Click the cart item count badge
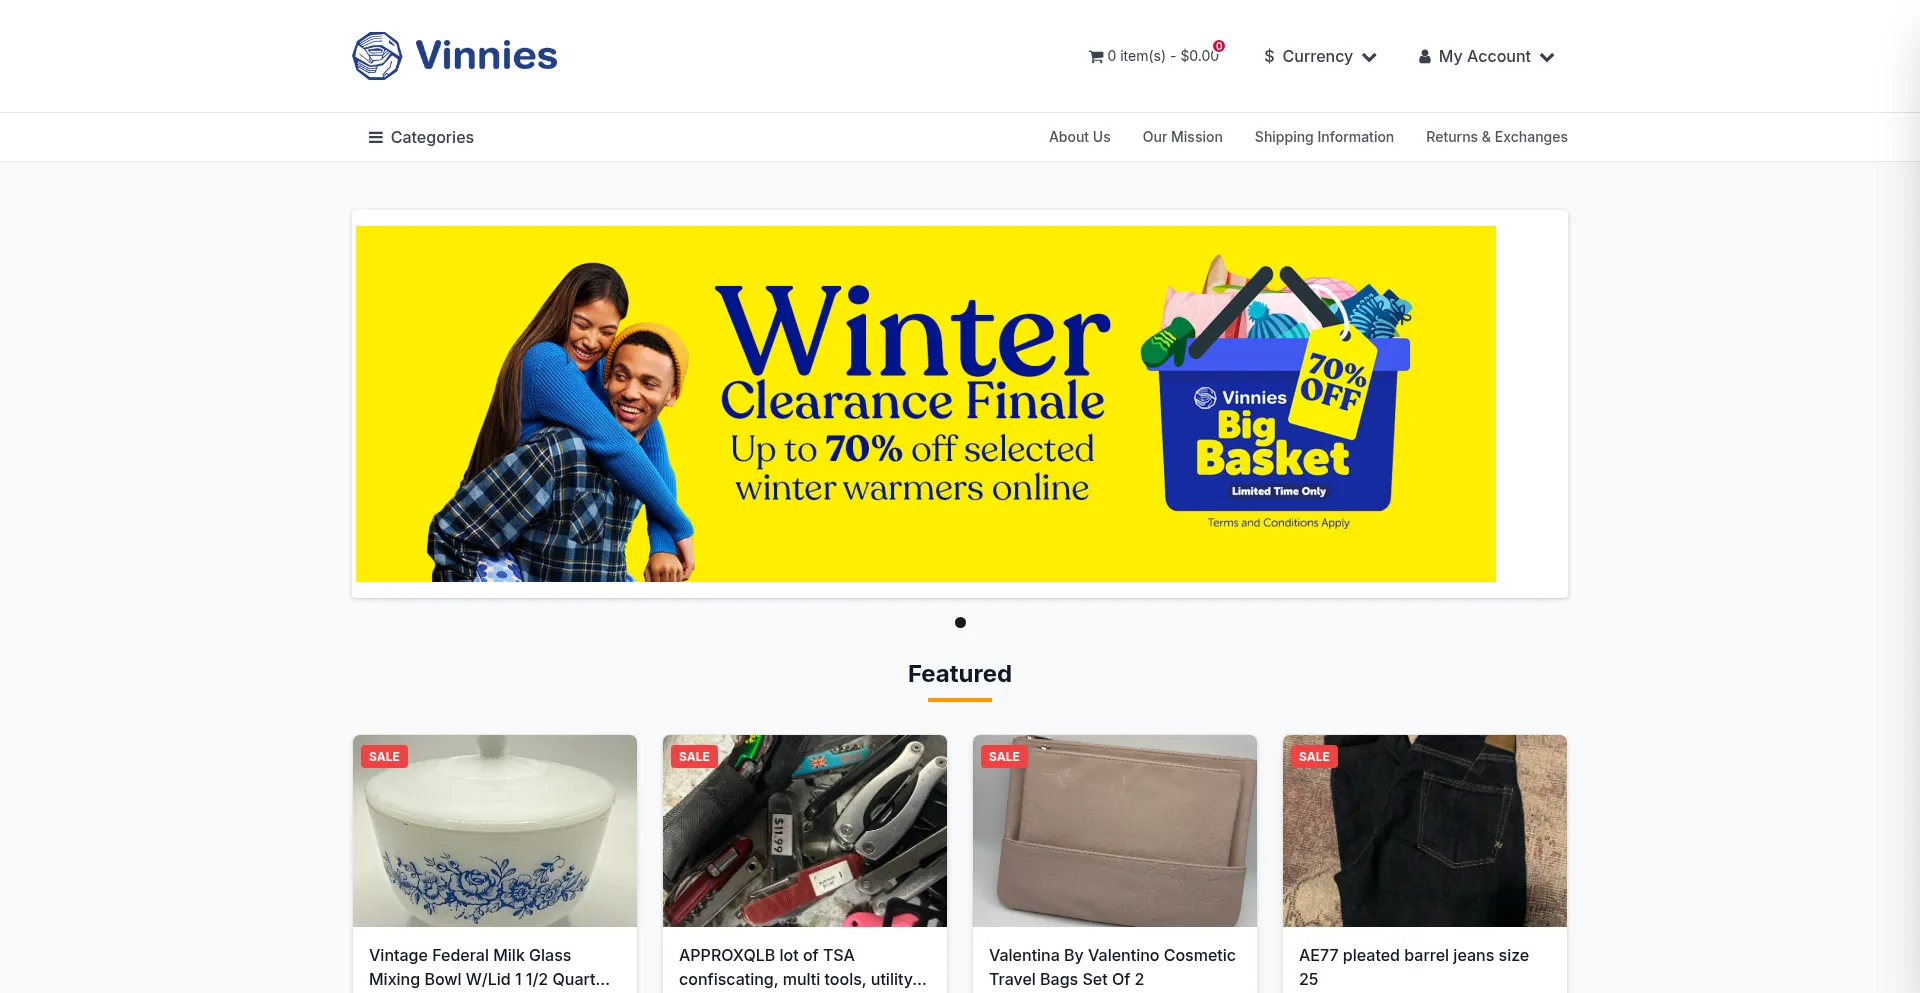1920x993 pixels. (1219, 46)
